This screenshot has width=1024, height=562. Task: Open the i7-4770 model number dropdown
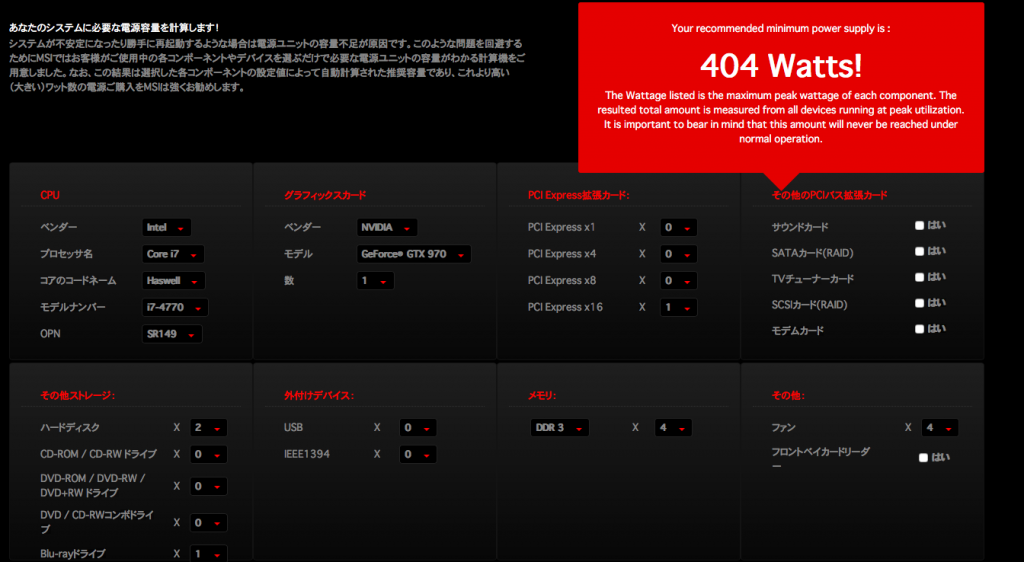coord(175,307)
